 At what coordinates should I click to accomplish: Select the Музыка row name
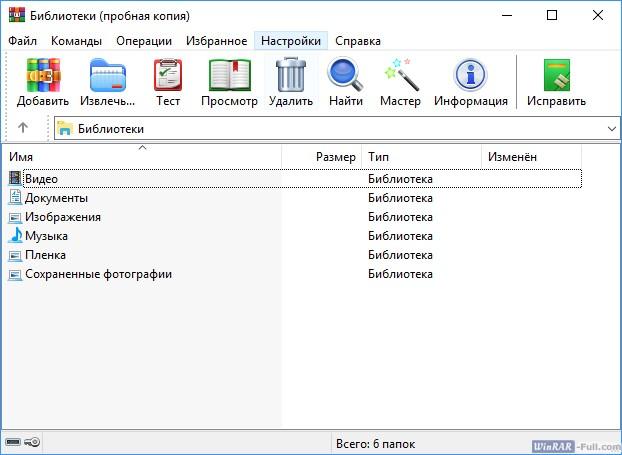click(x=46, y=236)
